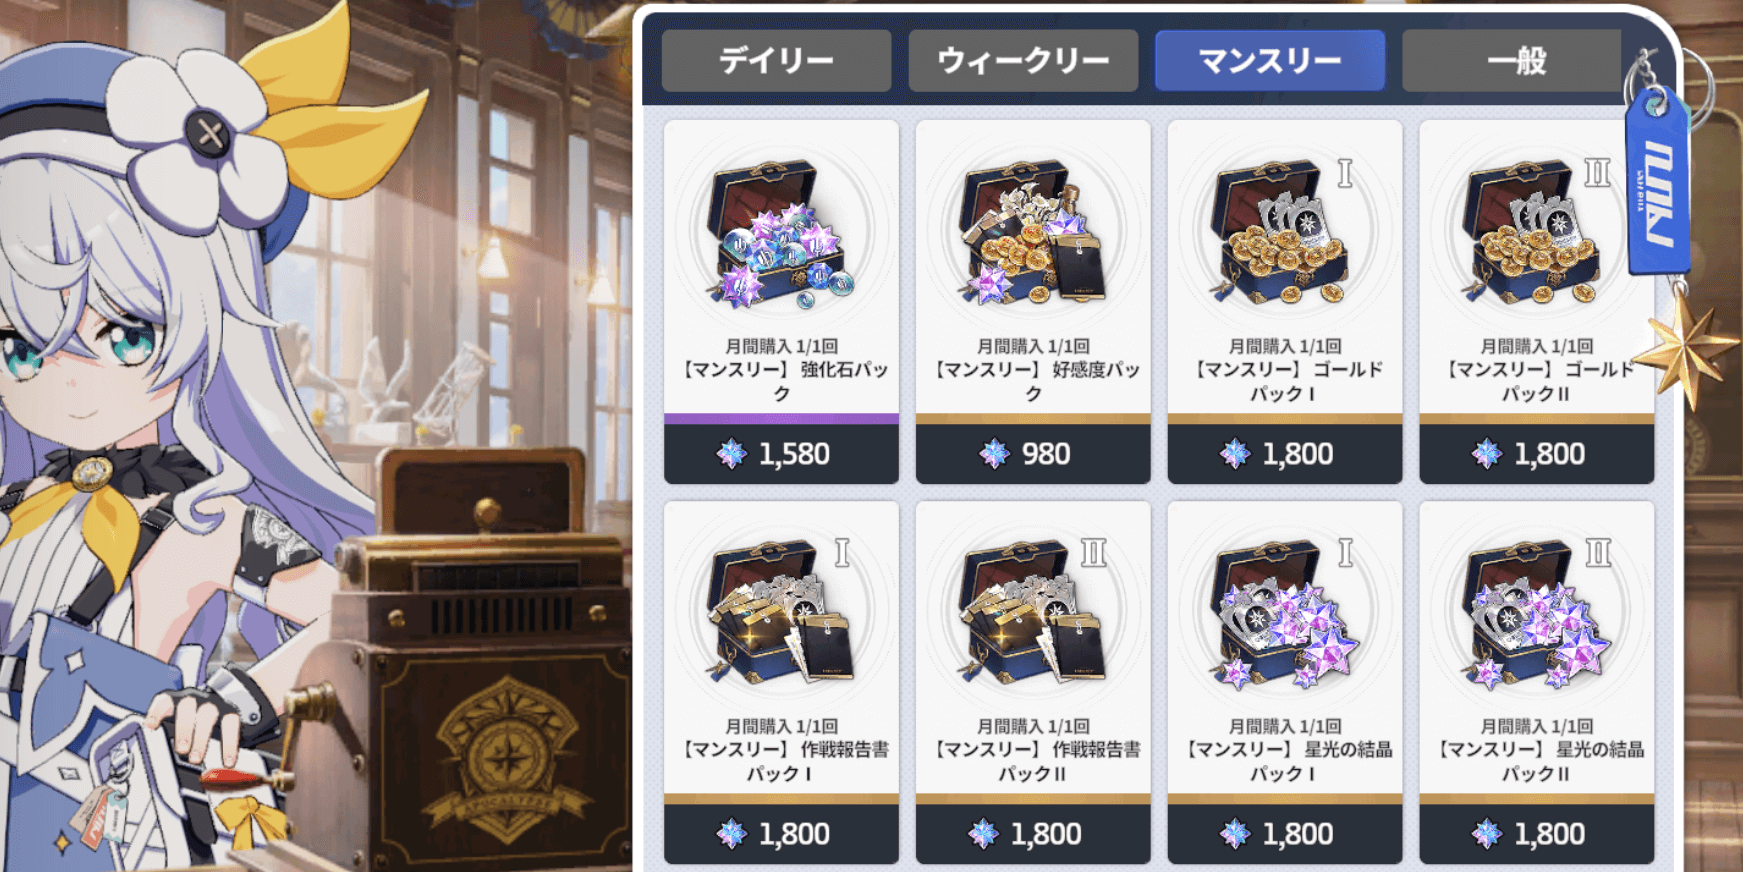
Task: Click 1,800 price under 星光の結晶パック II
Action: tap(1537, 834)
